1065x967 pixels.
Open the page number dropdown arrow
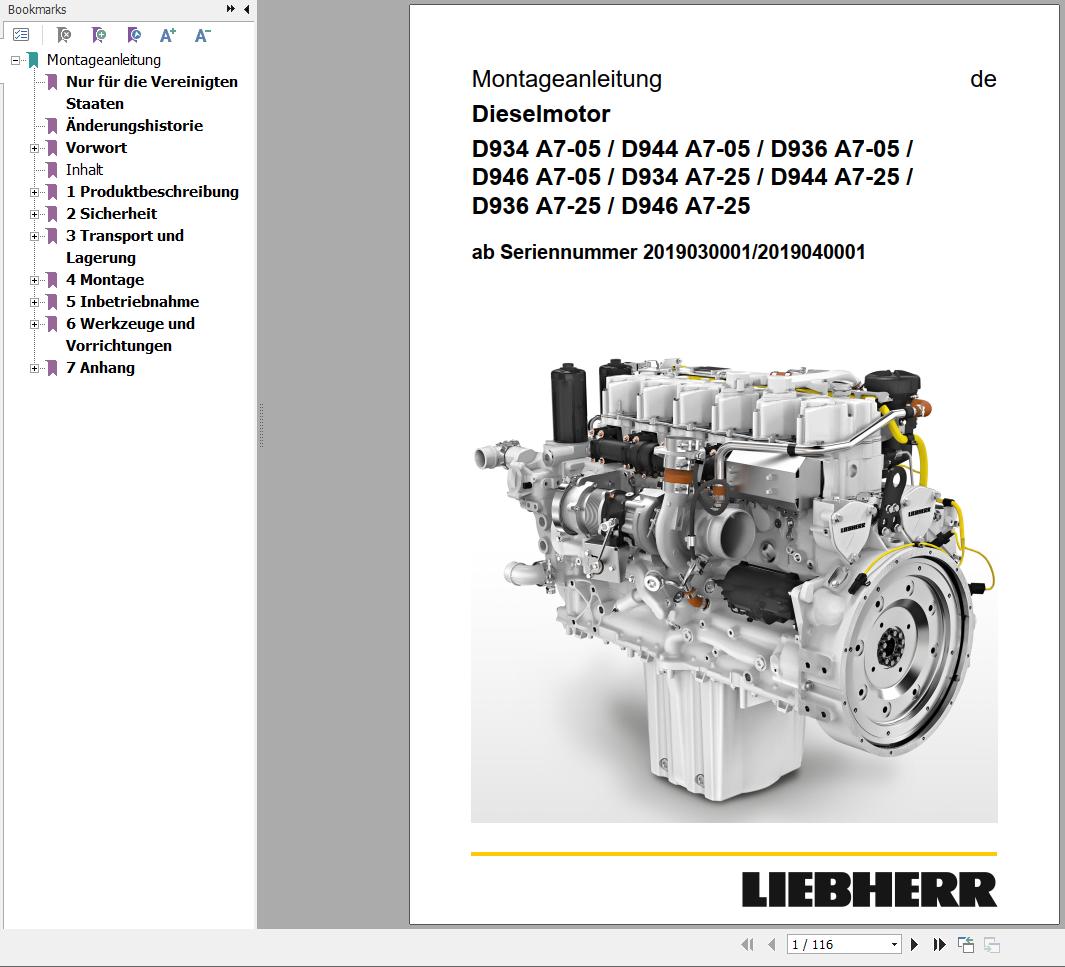pyautogui.click(x=895, y=944)
